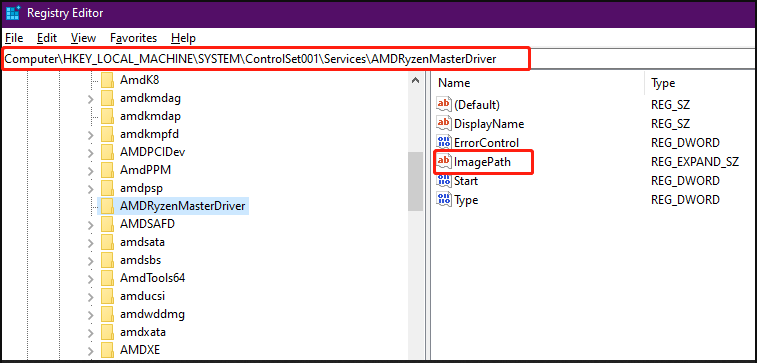Click the ImagePath string value icon
The height and width of the screenshot is (363, 757).
(443, 162)
